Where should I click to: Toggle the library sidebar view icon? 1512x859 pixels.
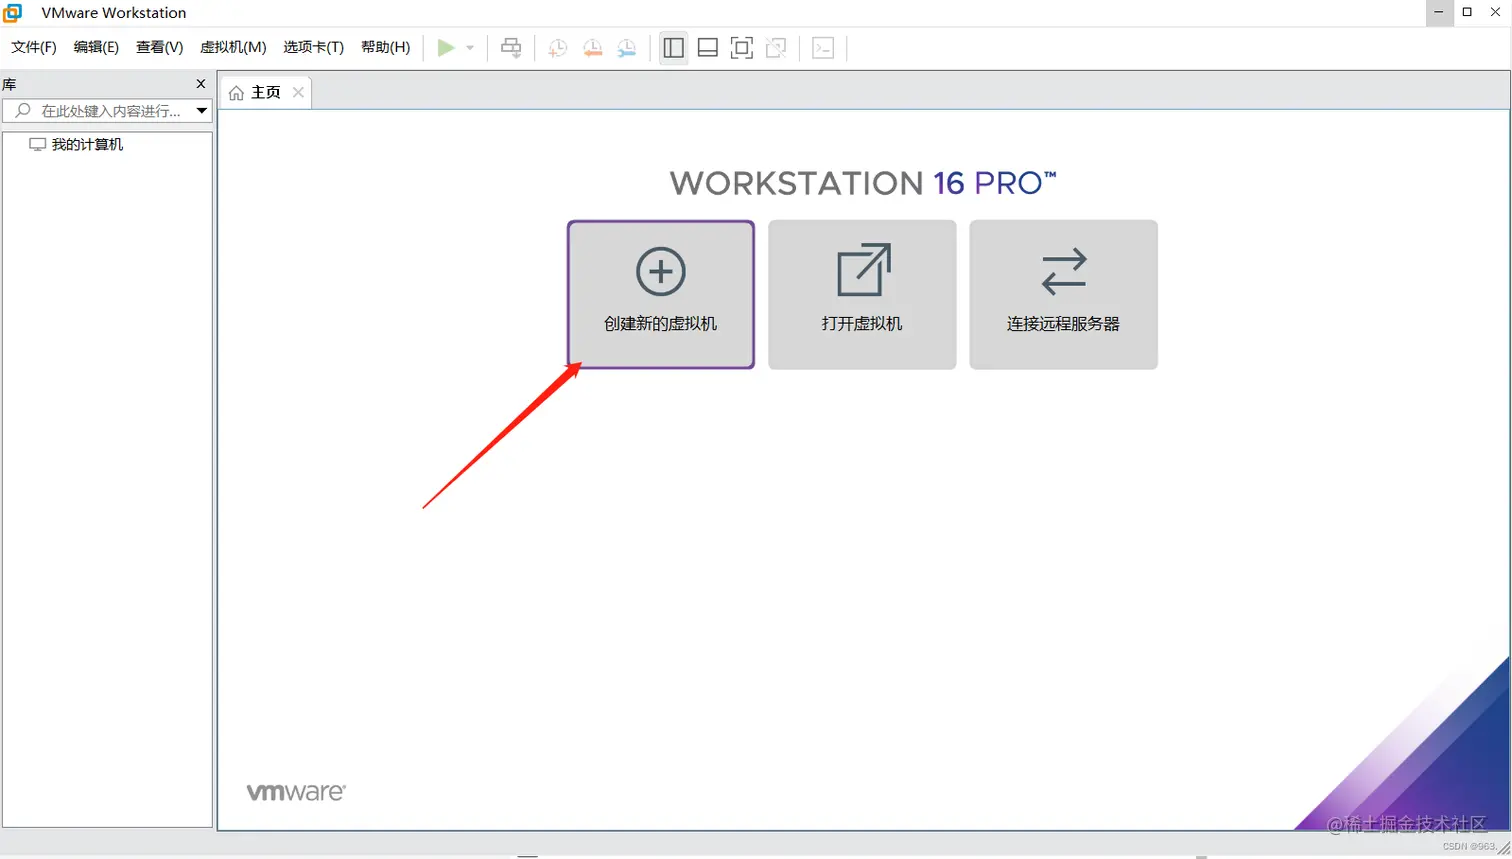(674, 48)
